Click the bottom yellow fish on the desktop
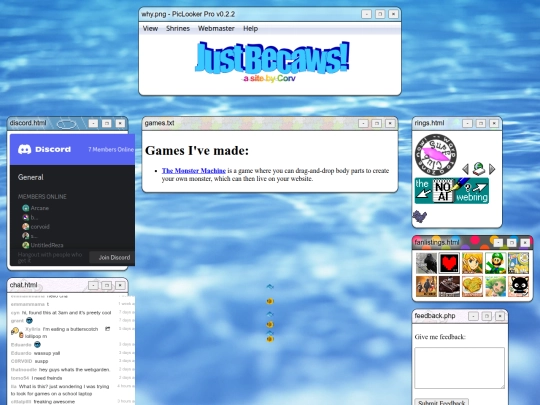540x405 pixels. [x=270, y=339]
